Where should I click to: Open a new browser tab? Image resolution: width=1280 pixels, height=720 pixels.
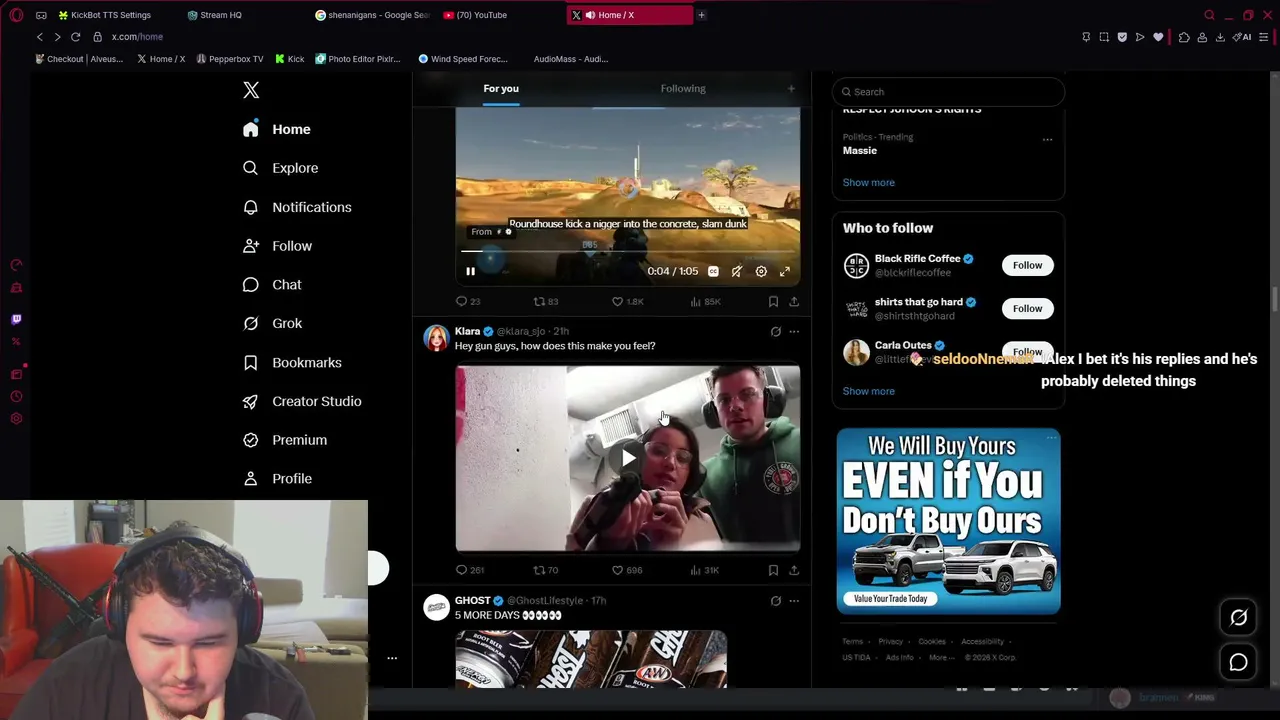point(701,15)
